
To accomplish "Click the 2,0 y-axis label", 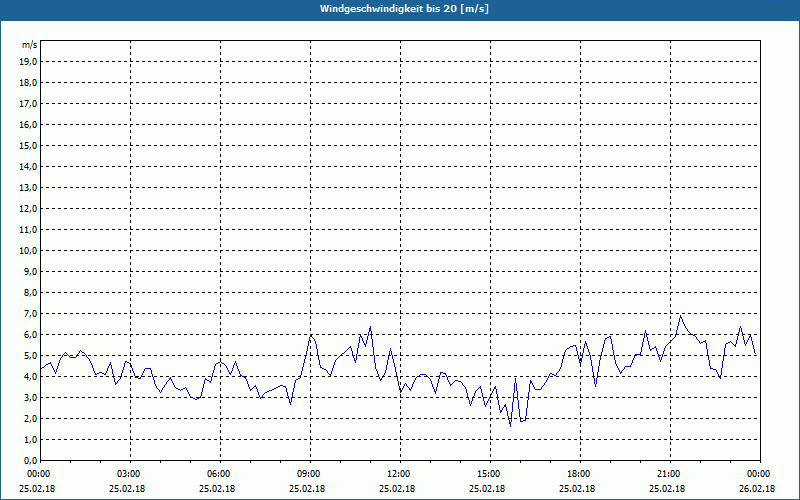I will click(x=30, y=418).
